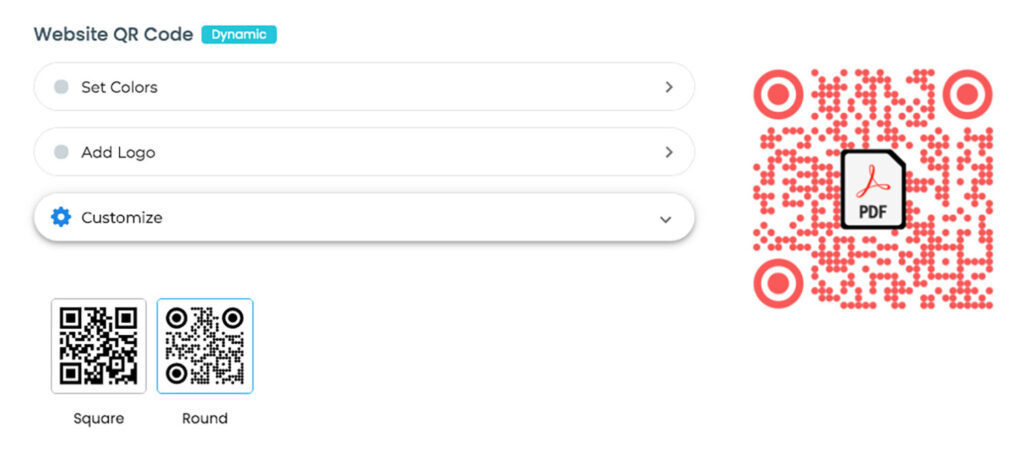This screenshot has width=1024, height=453.
Task: Select the Square QR style thumbnail
Action: (x=99, y=346)
